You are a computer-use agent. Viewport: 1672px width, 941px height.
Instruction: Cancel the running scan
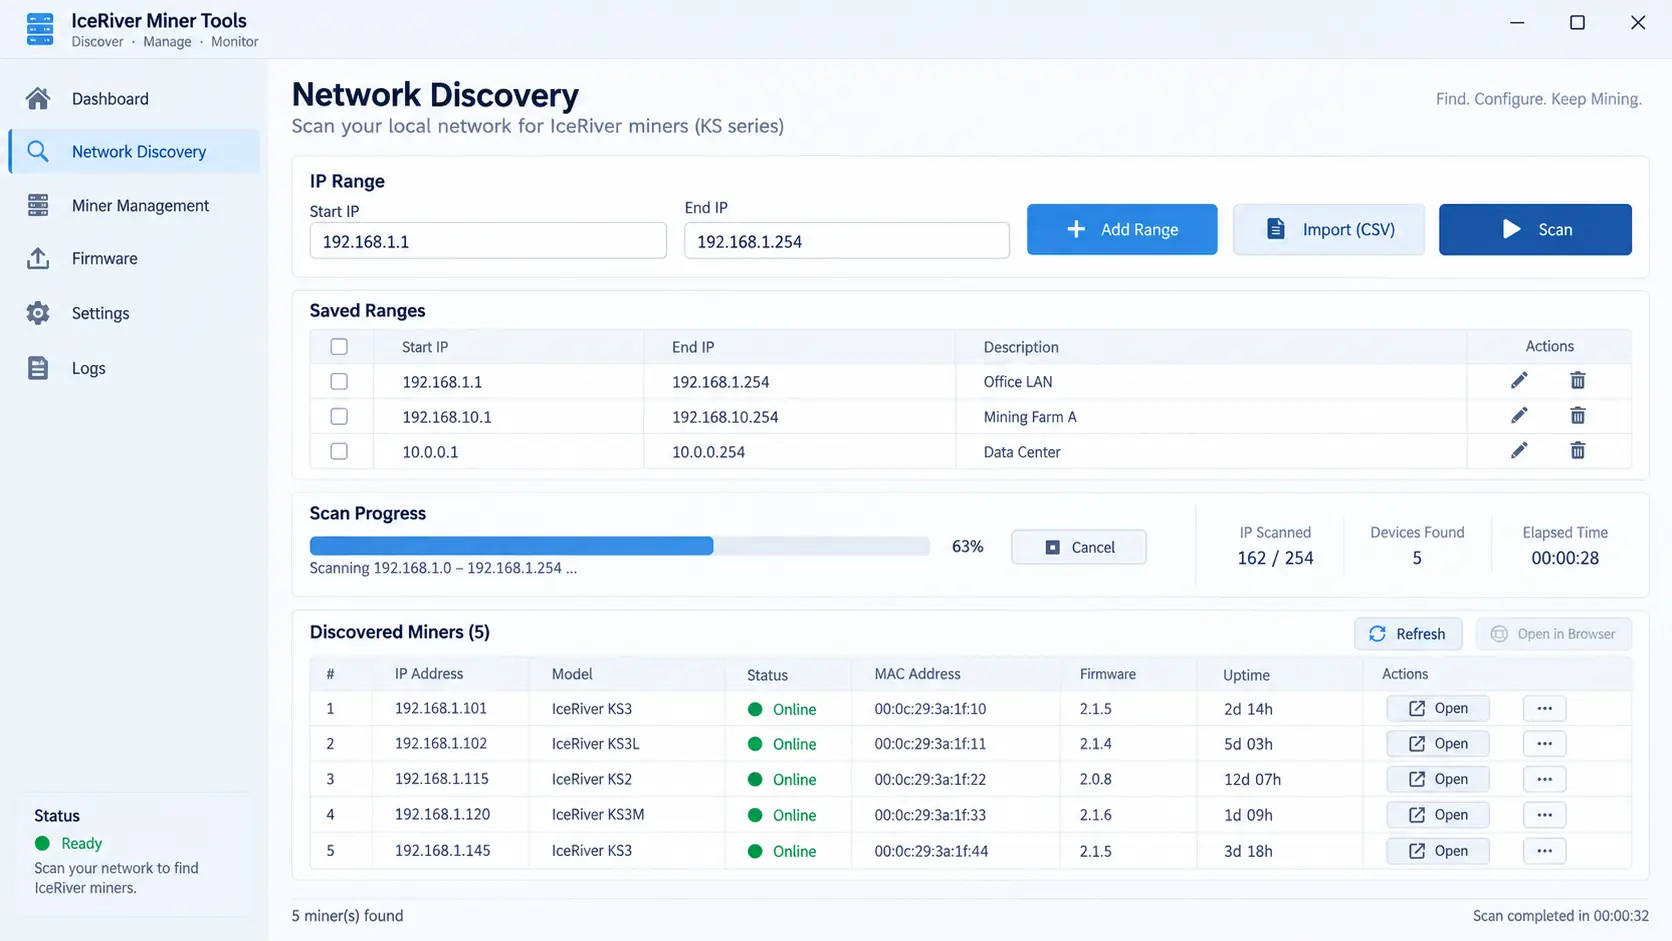(x=1079, y=547)
